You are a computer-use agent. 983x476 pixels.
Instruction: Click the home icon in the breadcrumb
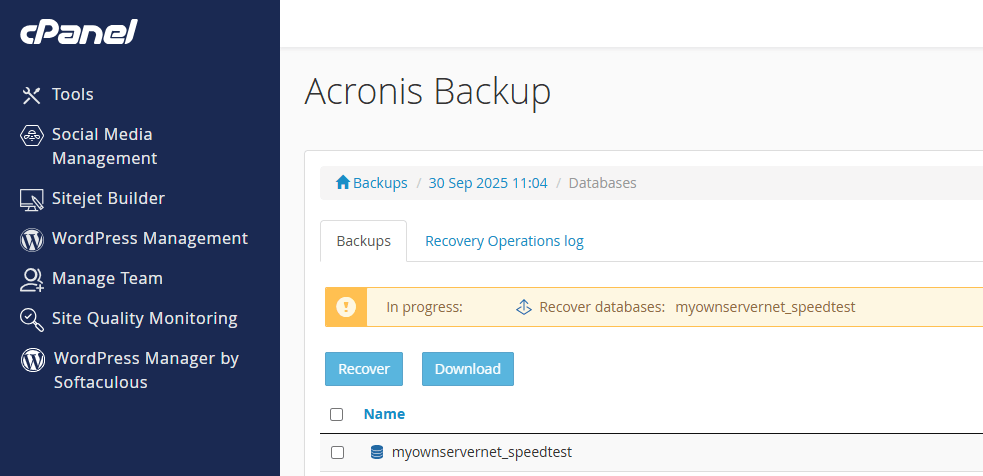[343, 183]
